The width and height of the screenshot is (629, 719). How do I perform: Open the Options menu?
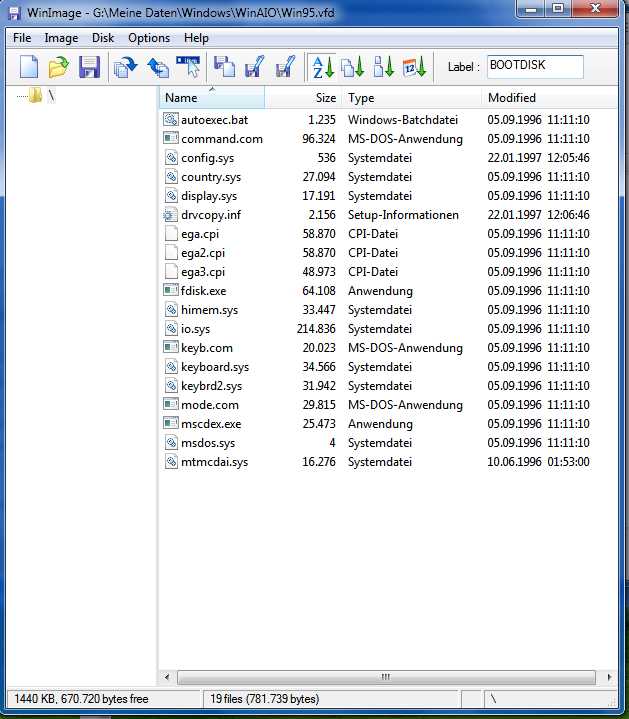tap(149, 38)
